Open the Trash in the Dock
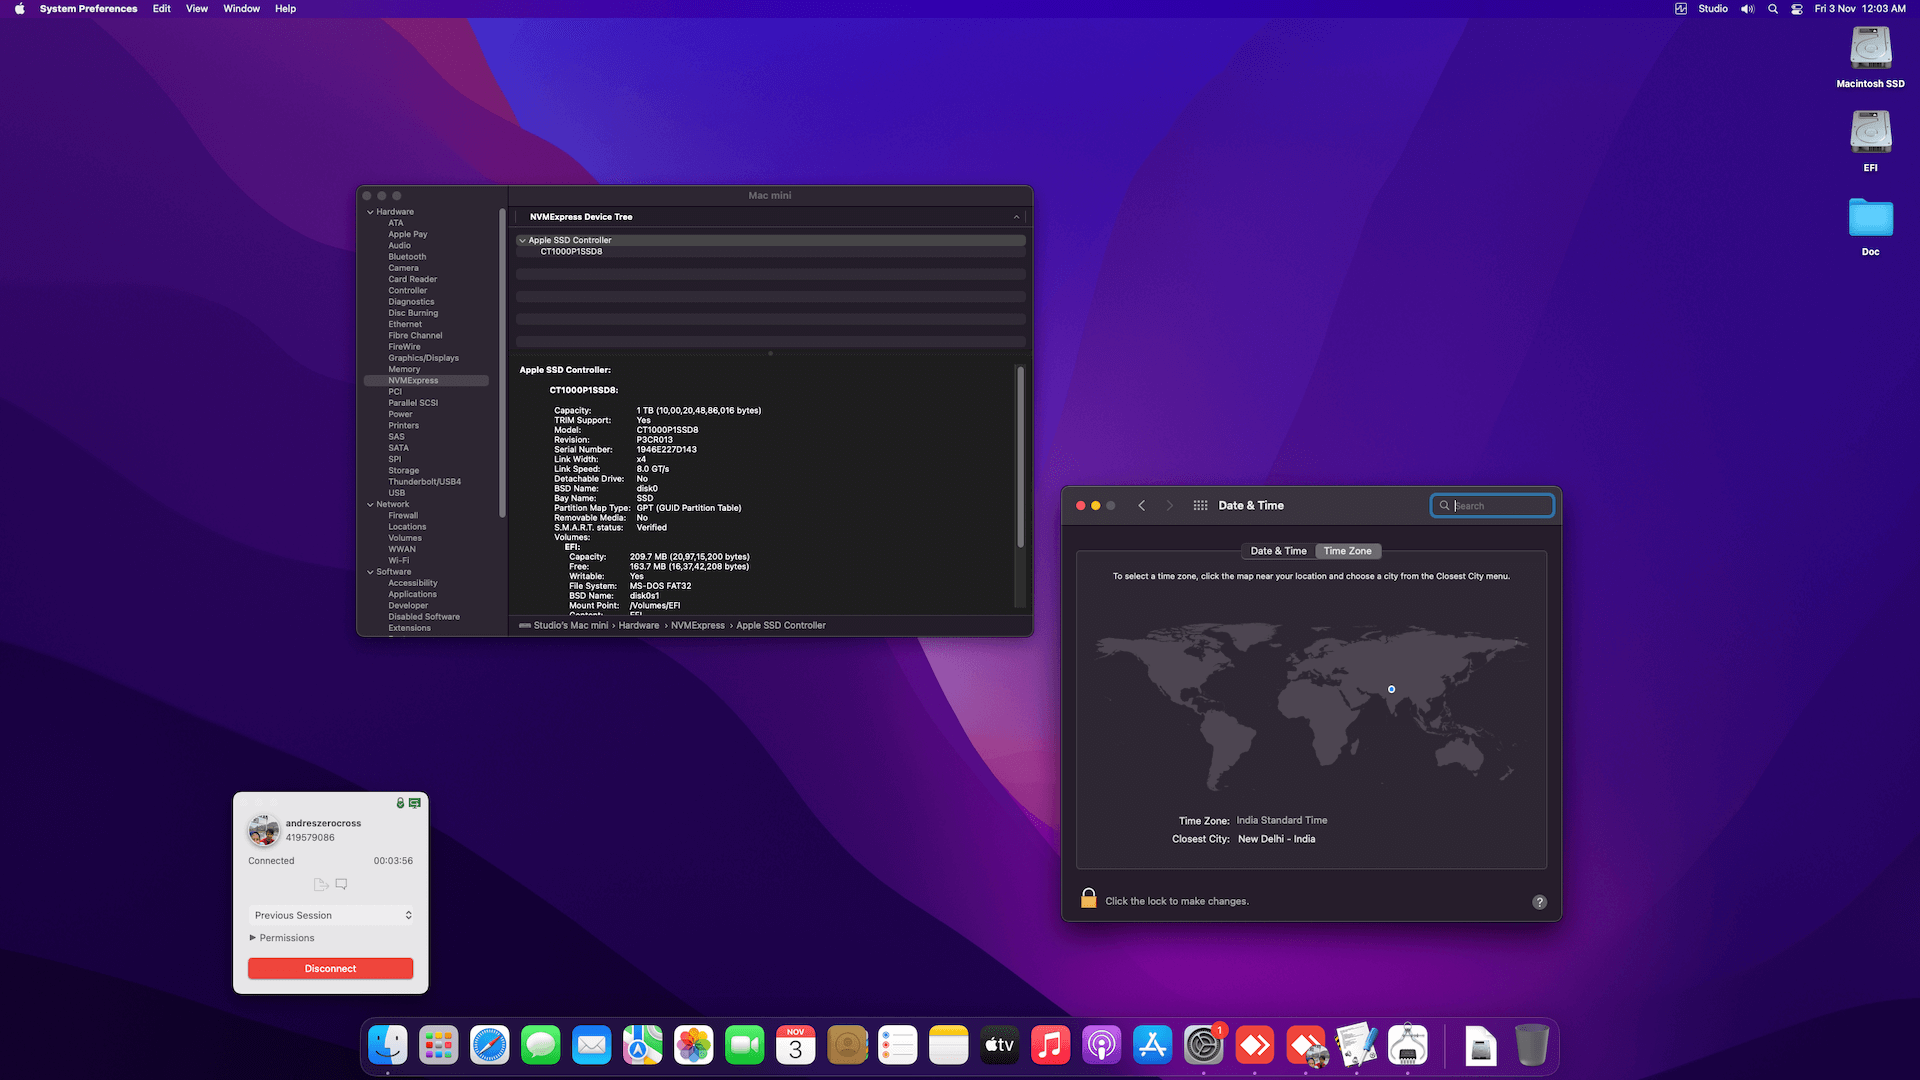Screen dimensions: 1920x1080 pyautogui.click(x=1532, y=1046)
